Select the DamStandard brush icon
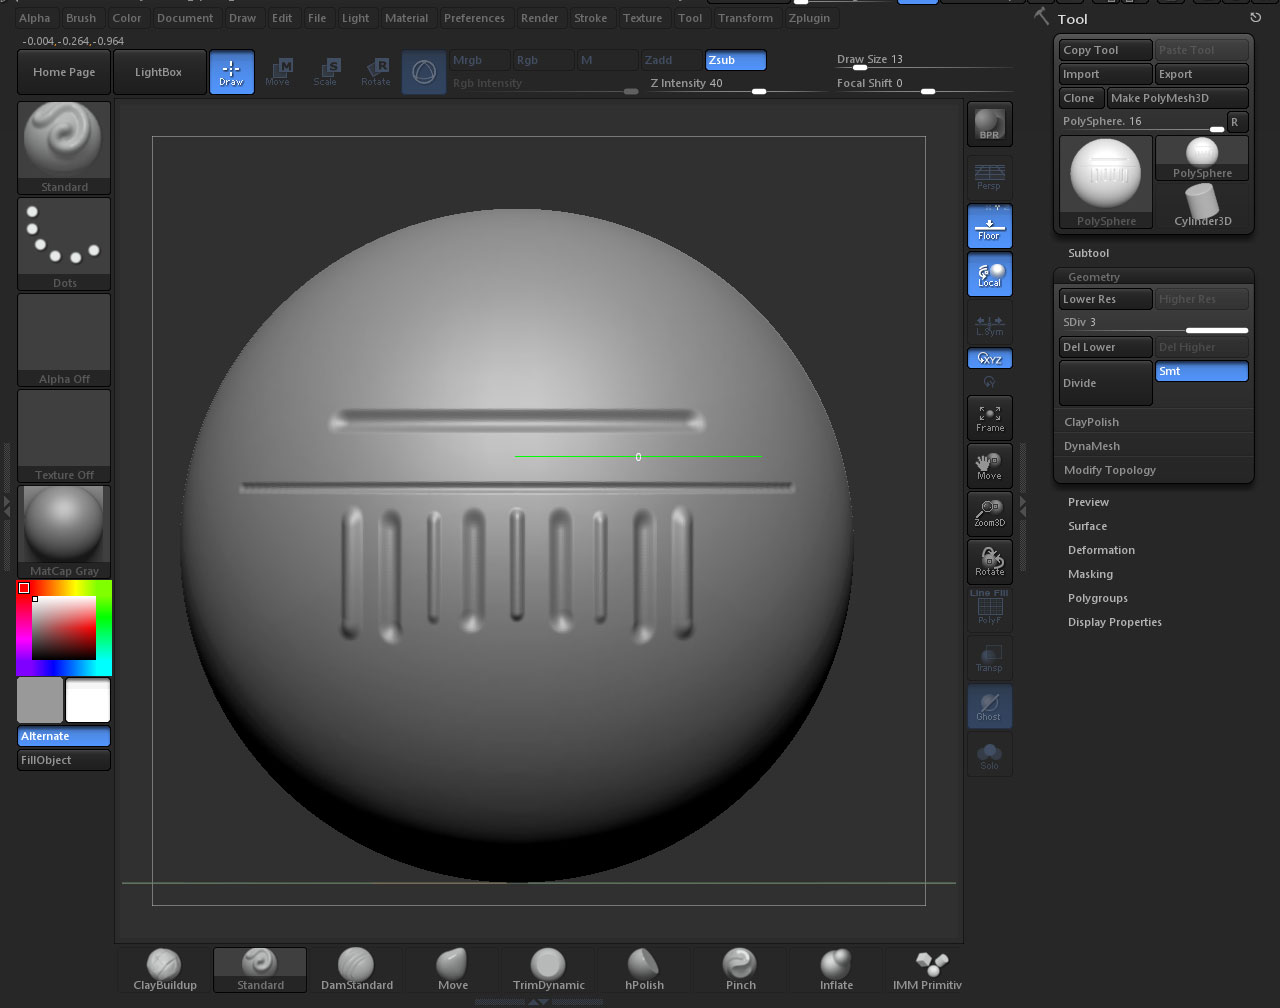This screenshot has height=1008, width=1280. pyautogui.click(x=356, y=969)
